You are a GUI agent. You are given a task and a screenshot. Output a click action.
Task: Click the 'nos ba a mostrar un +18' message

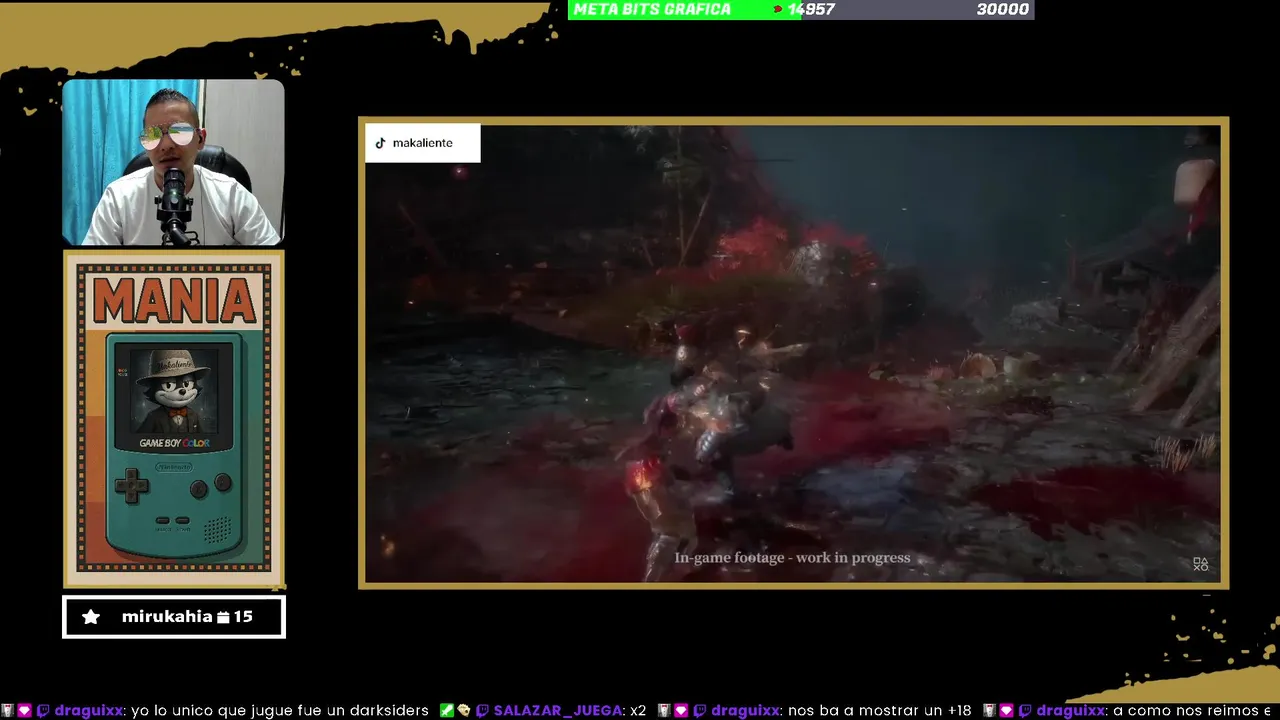pyautogui.click(x=880, y=710)
